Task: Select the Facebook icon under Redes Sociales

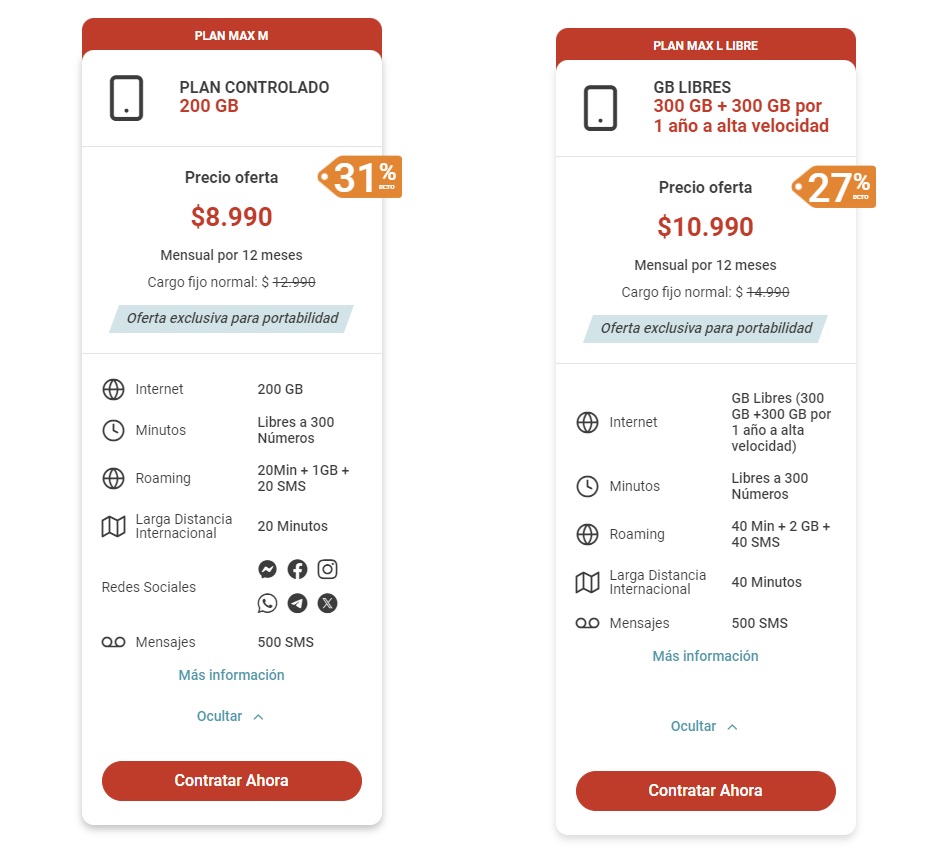Action: click(297, 569)
